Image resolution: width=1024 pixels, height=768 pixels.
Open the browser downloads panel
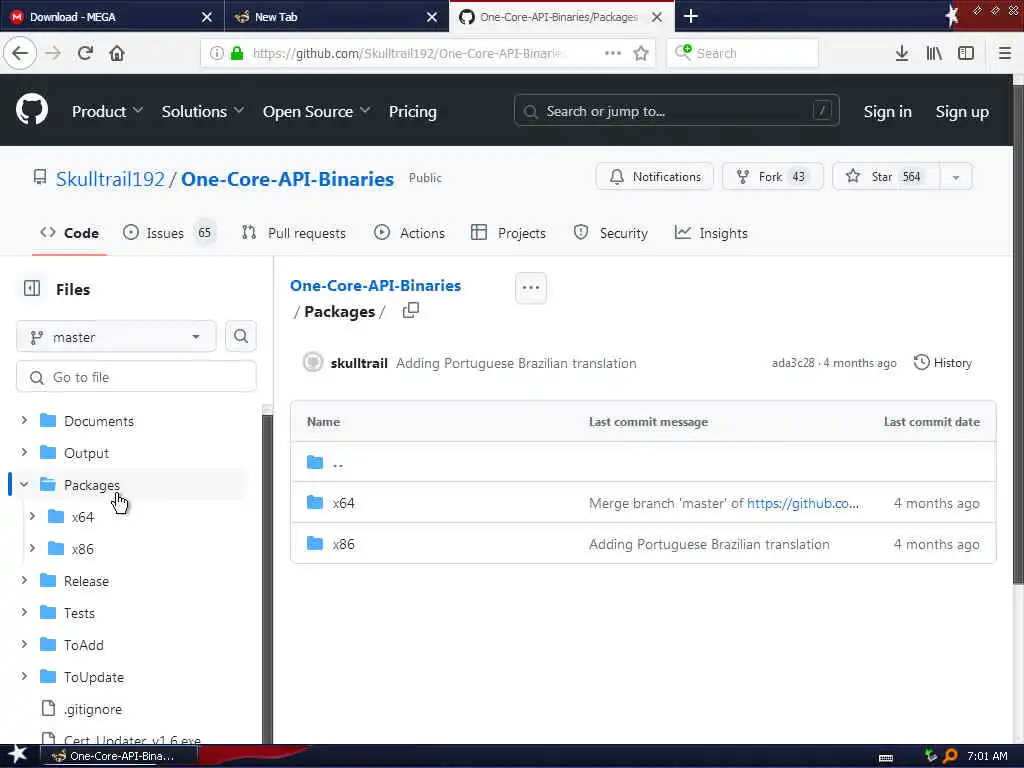pyautogui.click(x=902, y=53)
